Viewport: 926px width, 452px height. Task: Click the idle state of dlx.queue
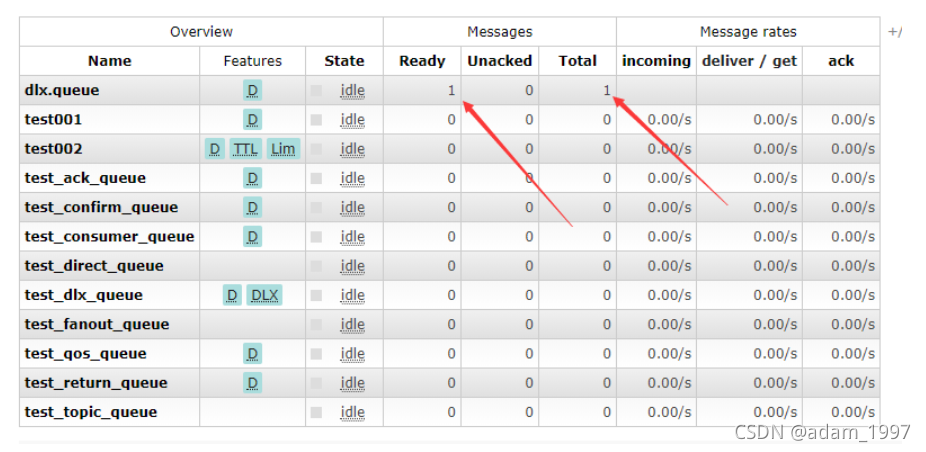[353, 90]
